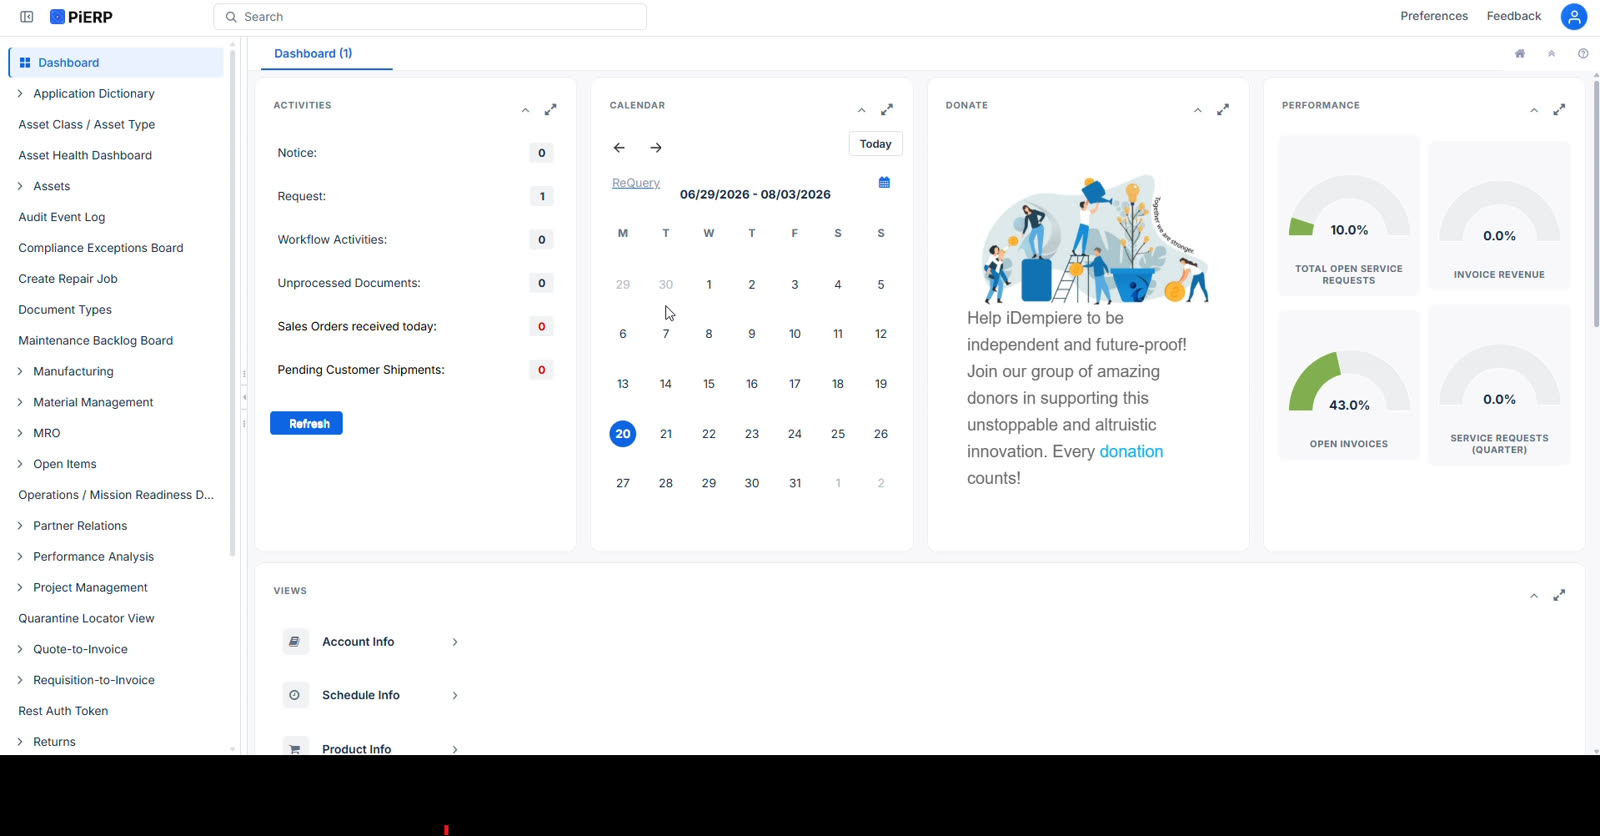Open the calendar date picker icon
Image resolution: width=1600 pixels, height=836 pixels.
[x=884, y=182]
